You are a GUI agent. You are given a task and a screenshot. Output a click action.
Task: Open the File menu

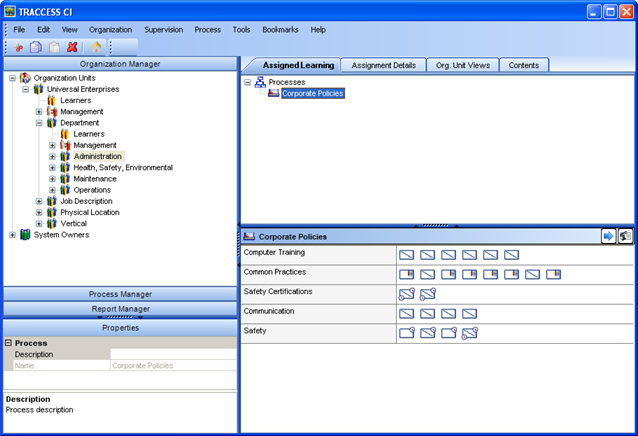[19, 30]
